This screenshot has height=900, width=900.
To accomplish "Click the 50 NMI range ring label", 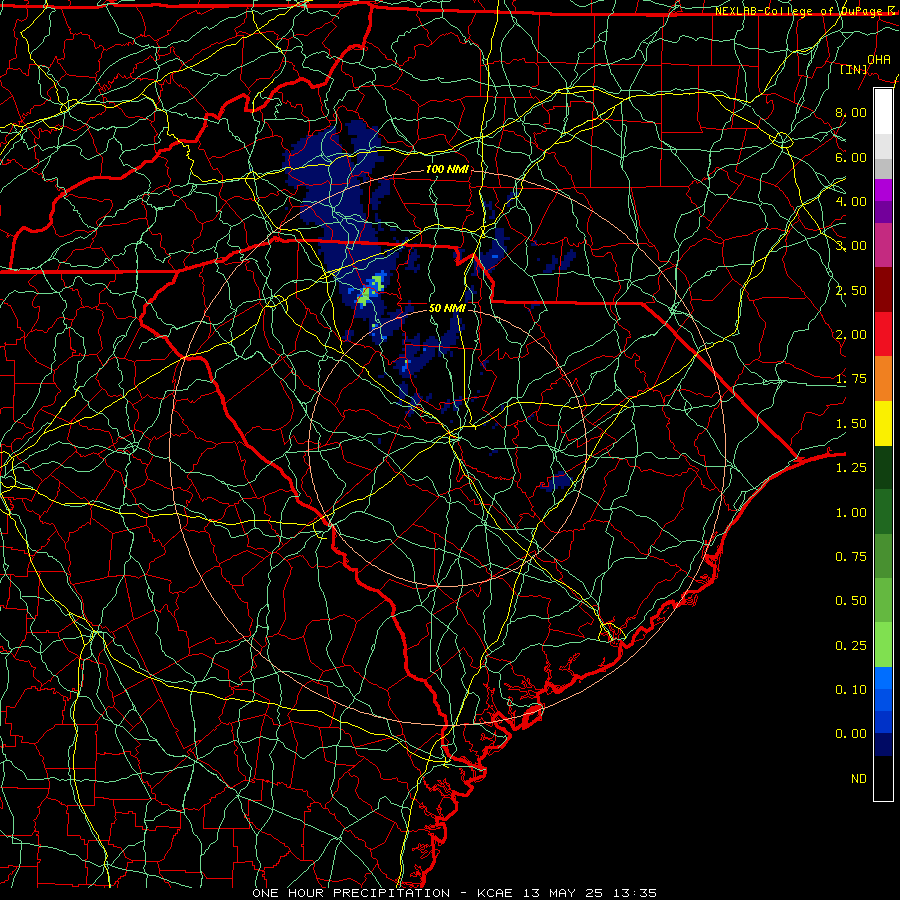I will pos(447,308).
